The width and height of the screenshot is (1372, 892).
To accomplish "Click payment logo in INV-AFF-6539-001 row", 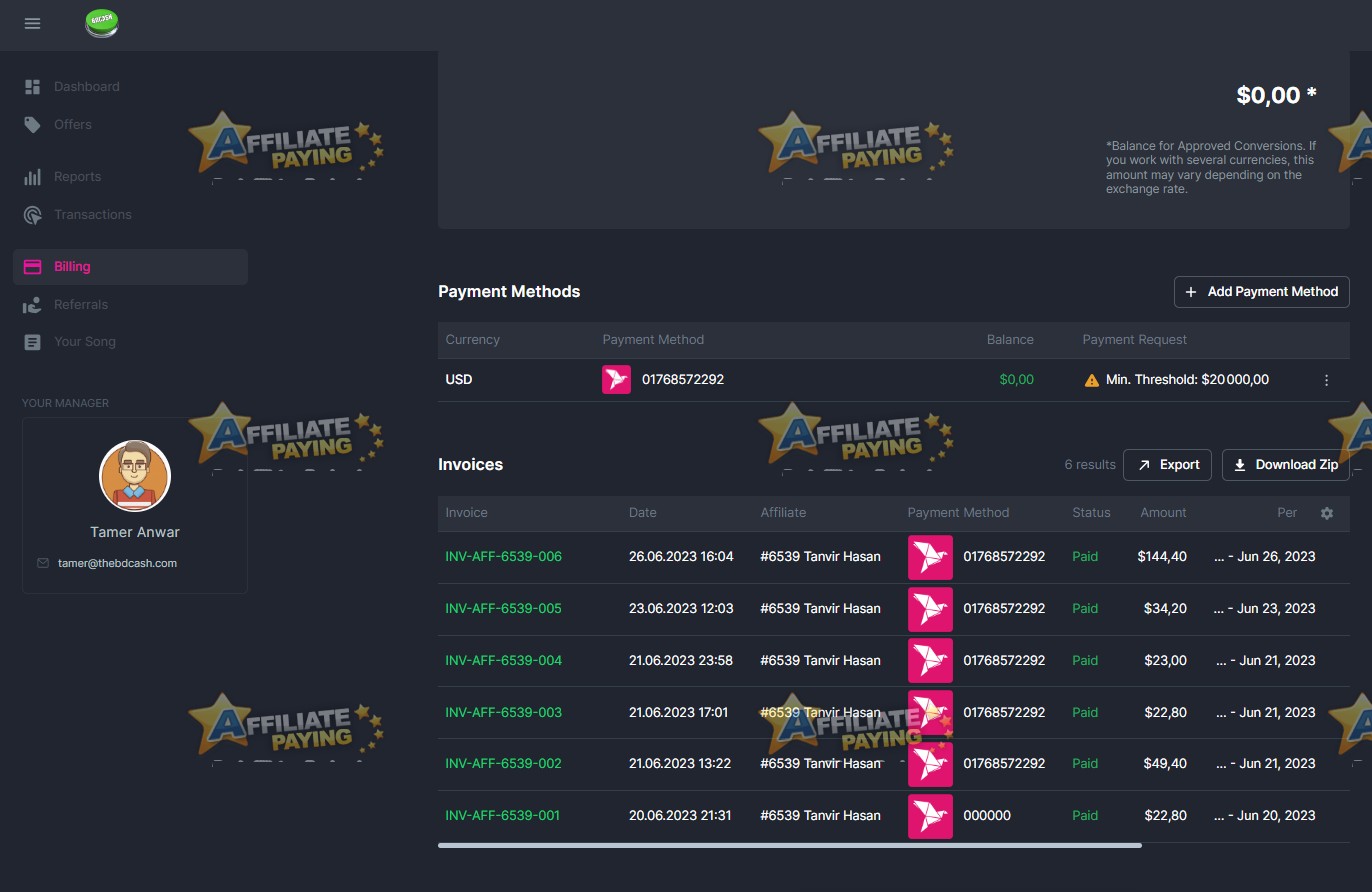I will 930,816.
